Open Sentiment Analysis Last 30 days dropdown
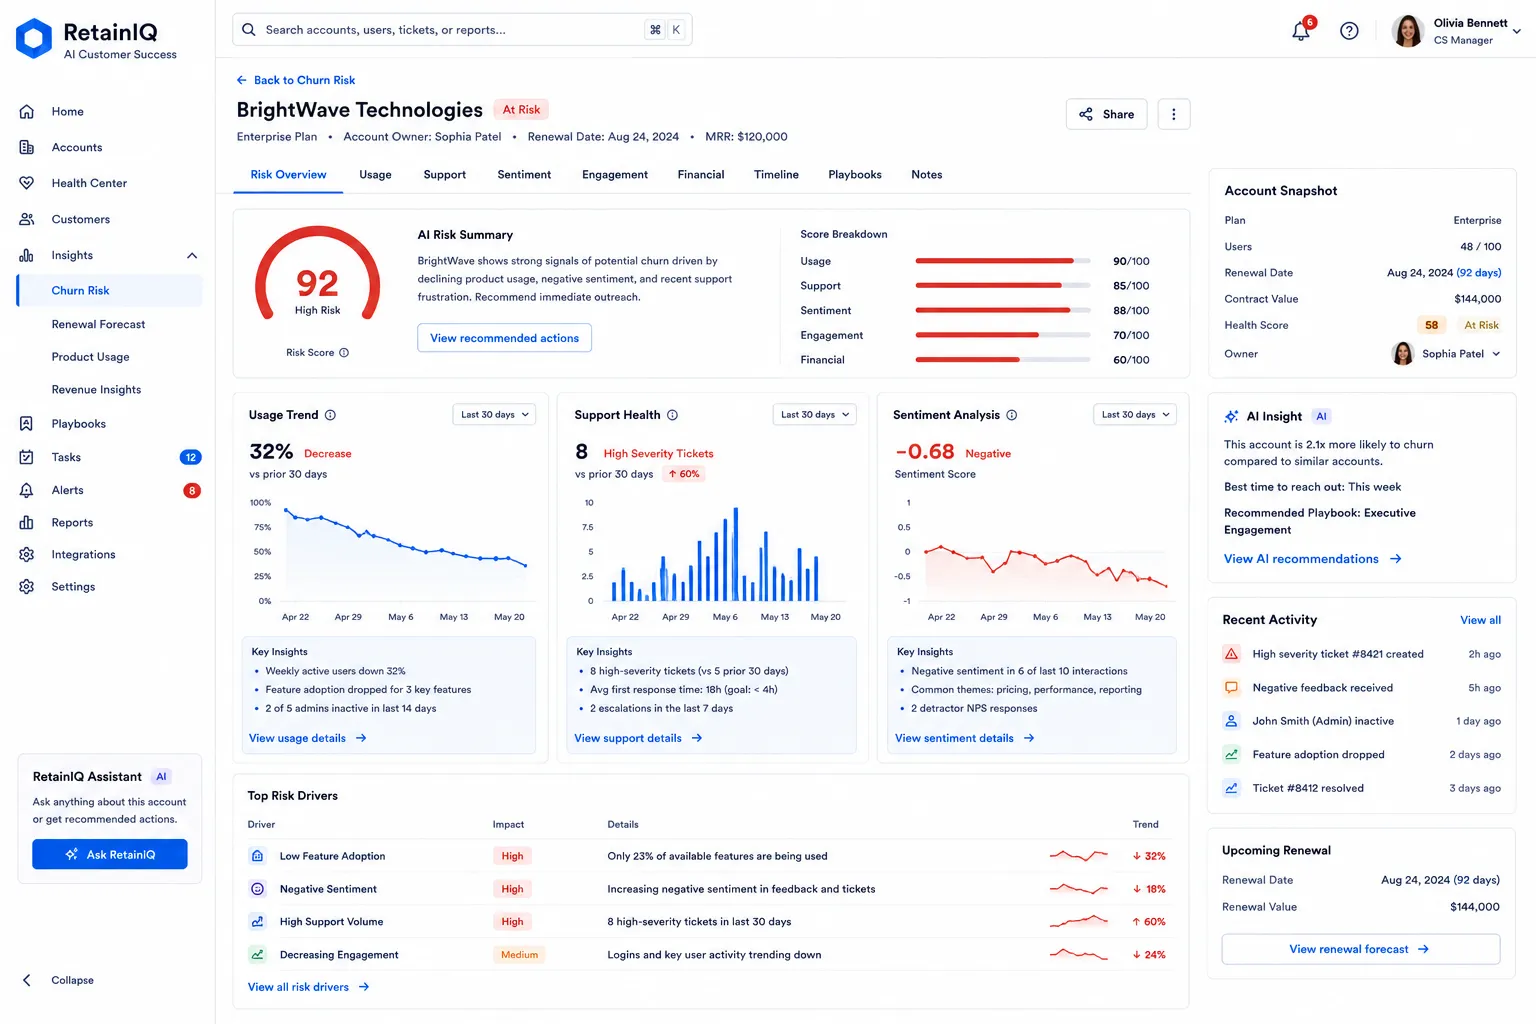Viewport: 1536px width, 1024px height. [x=1135, y=415]
